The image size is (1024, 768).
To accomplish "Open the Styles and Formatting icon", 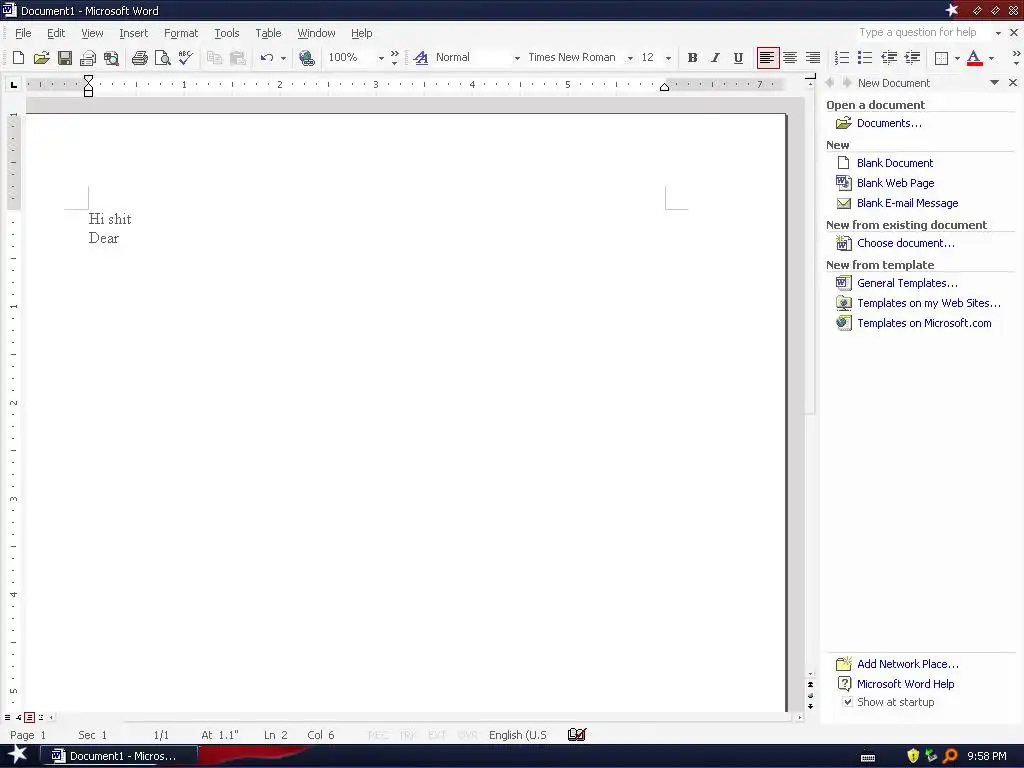I will point(421,57).
